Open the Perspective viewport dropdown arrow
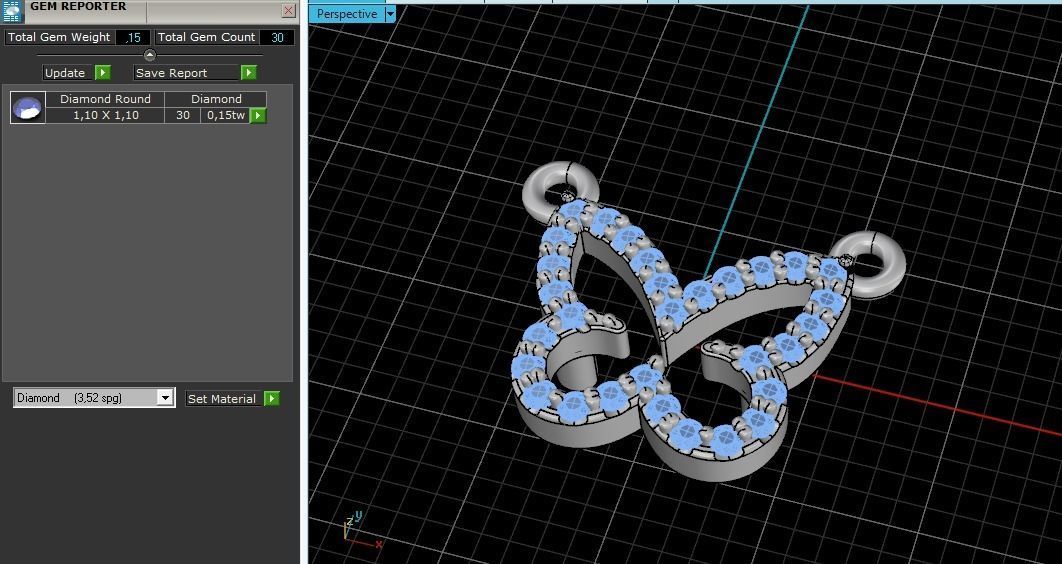The height and width of the screenshot is (564, 1062). 390,14
